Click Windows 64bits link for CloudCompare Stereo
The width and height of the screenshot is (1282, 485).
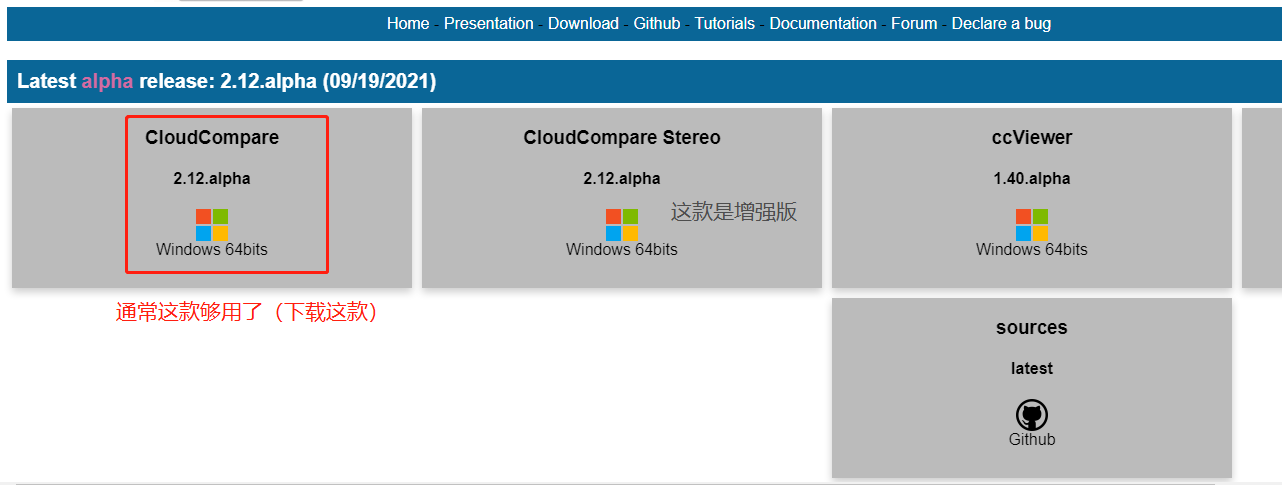(622, 249)
